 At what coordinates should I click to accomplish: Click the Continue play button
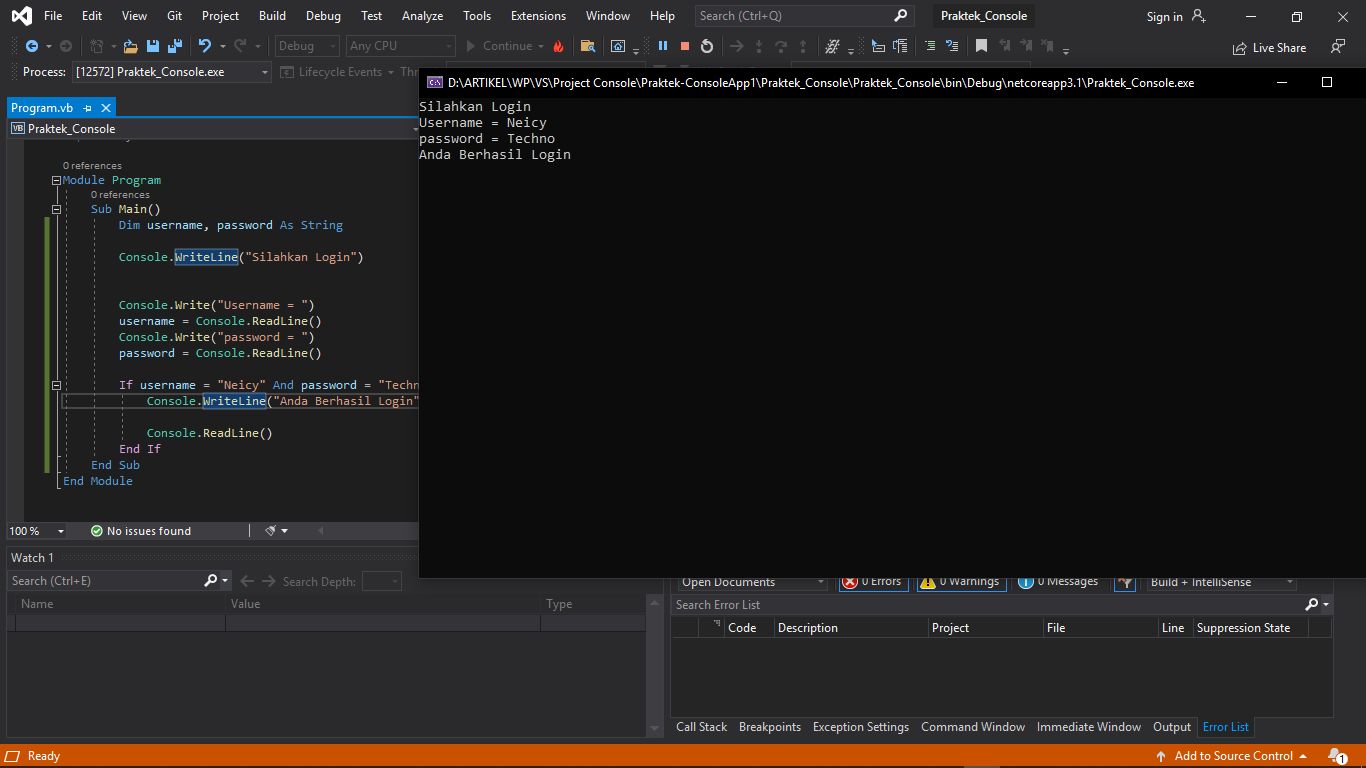(505, 46)
